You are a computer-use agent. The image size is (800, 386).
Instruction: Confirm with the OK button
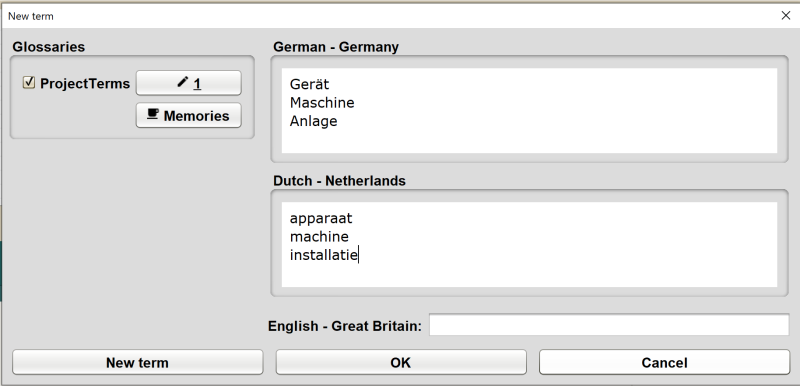tap(401, 362)
